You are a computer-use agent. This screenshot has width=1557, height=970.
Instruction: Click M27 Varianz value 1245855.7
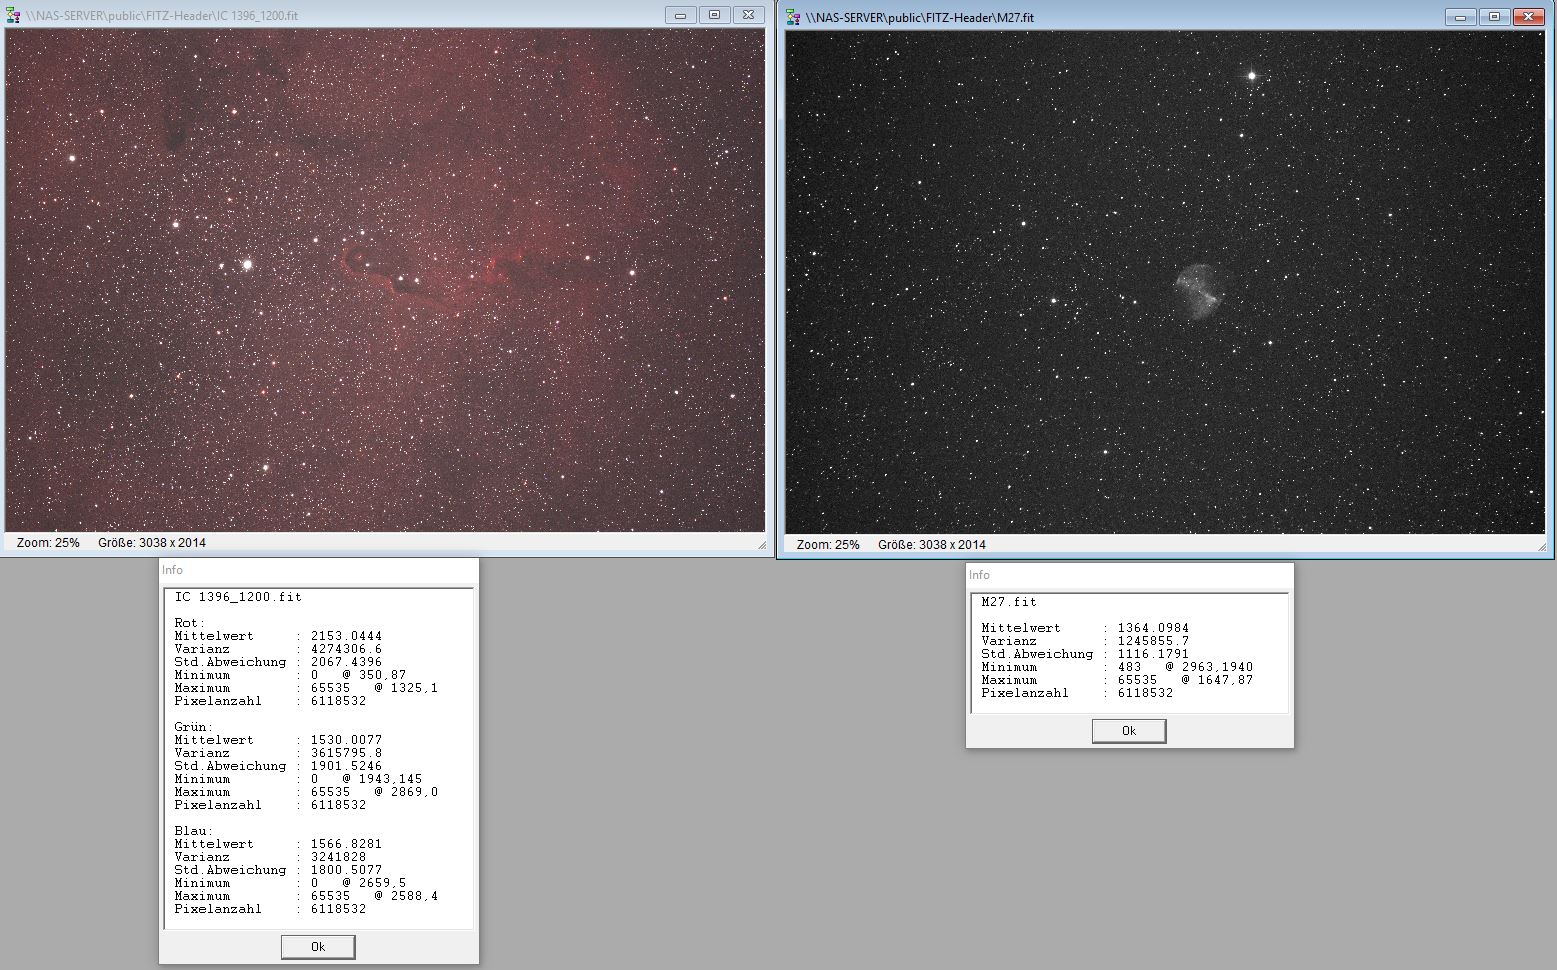[x=1153, y=641]
